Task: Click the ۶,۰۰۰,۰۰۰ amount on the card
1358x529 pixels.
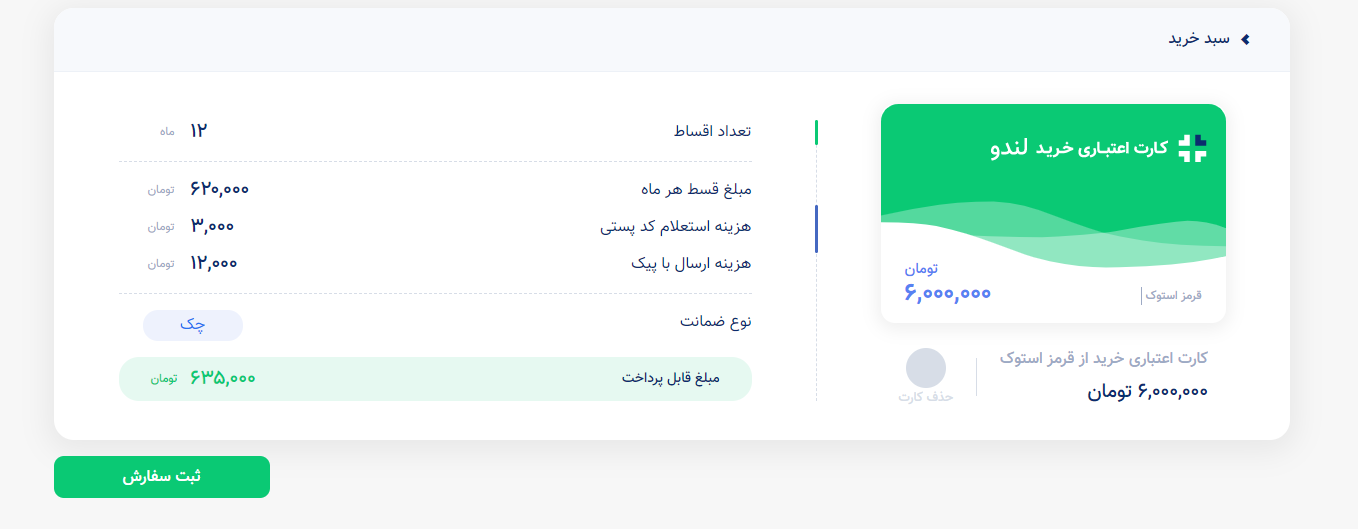Action: point(948,293)
